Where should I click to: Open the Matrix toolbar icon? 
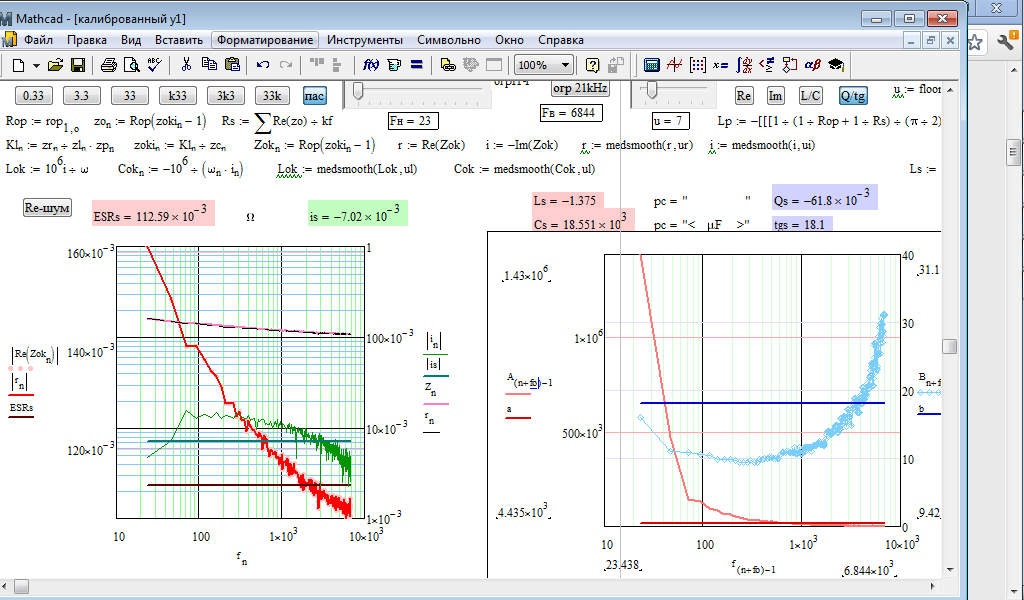click(x=698, y=65)
